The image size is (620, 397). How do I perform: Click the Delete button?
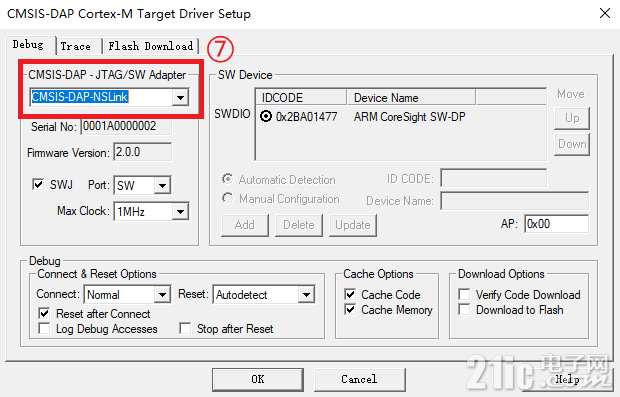pos(299,225)
